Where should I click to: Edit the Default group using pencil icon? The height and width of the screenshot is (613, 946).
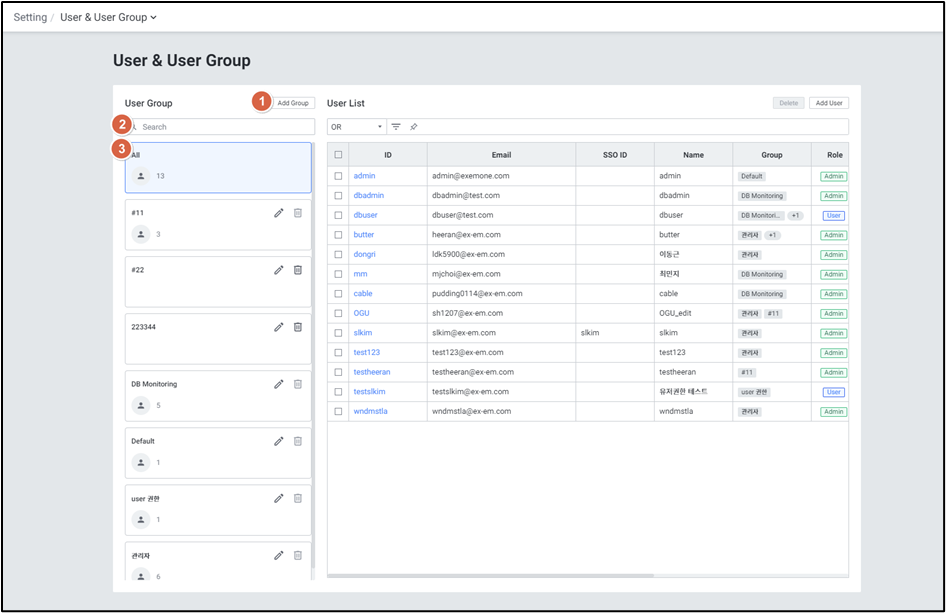[279, 441]
